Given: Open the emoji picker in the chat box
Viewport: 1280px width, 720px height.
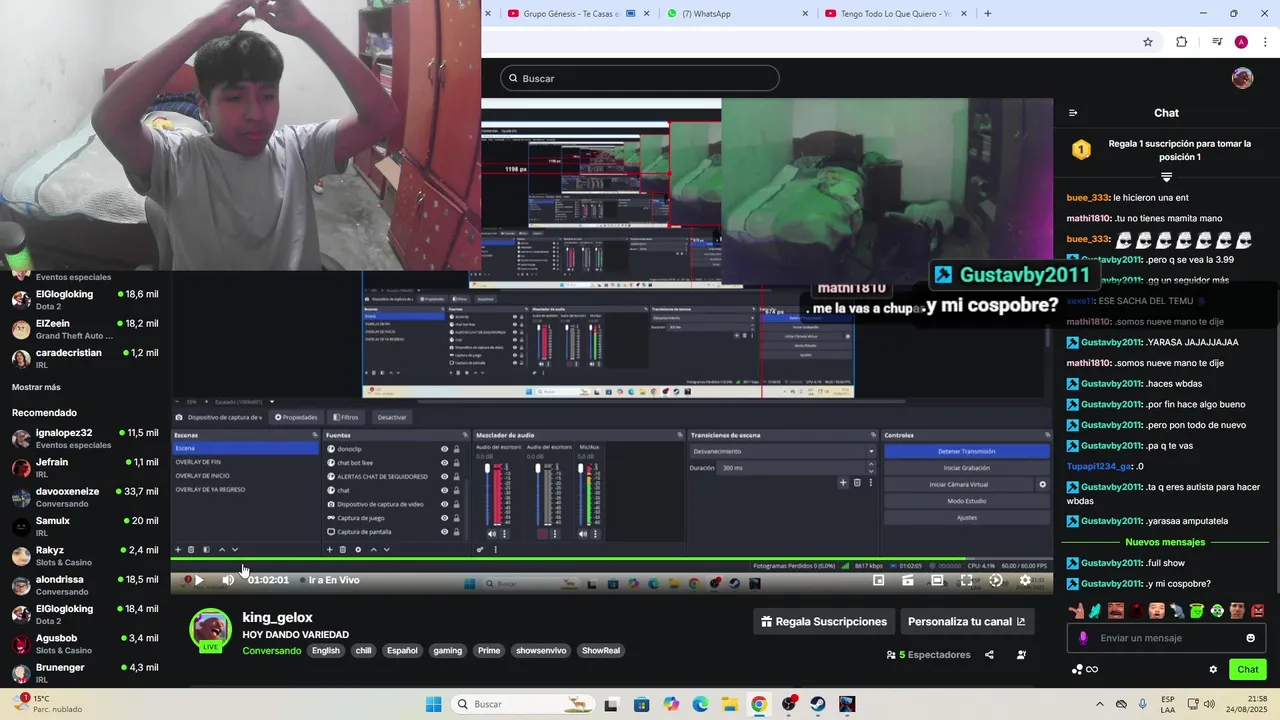Looking at the screenshot, I should tap(1250, 638).
